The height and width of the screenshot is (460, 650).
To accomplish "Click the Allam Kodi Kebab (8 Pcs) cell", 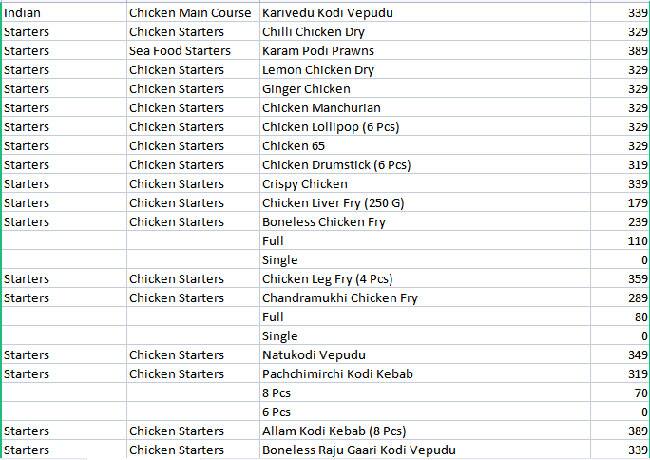I will click(333, 431).
